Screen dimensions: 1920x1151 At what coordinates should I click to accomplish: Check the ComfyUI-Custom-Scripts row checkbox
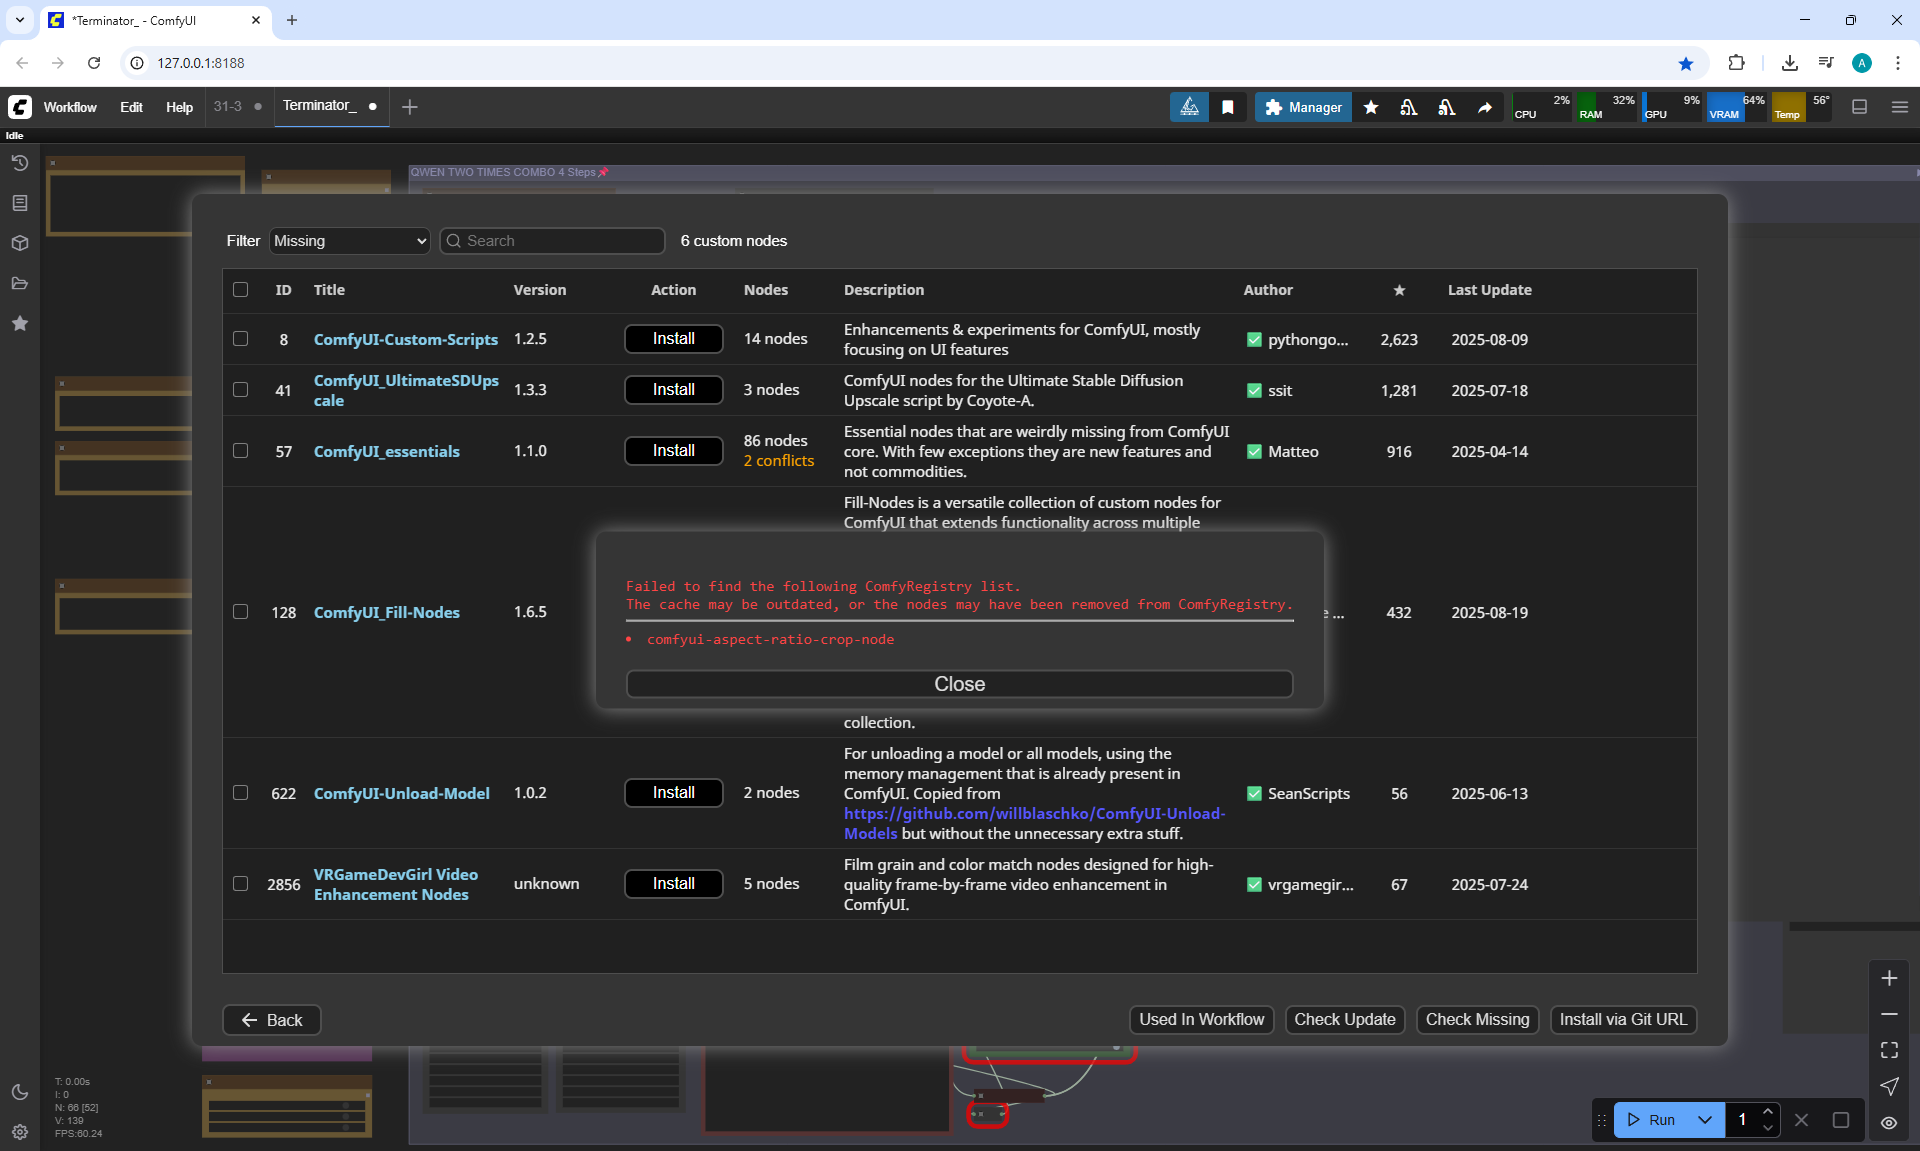tap(240, 339)
